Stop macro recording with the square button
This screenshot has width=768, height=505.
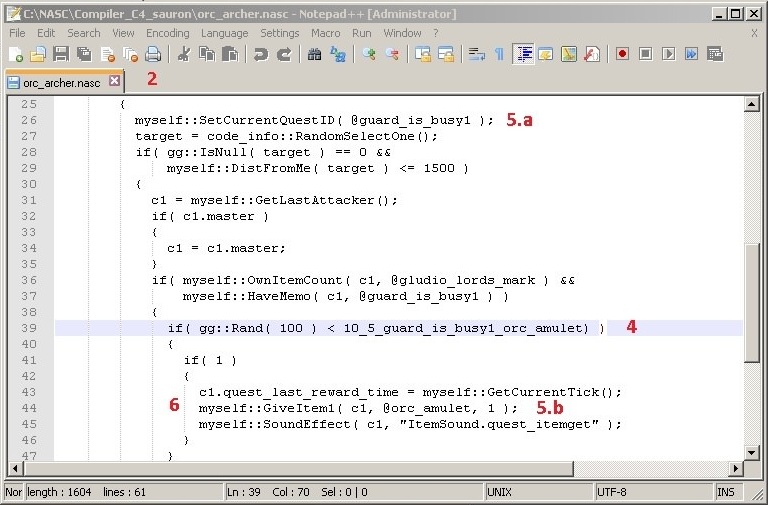coord(646,54)
